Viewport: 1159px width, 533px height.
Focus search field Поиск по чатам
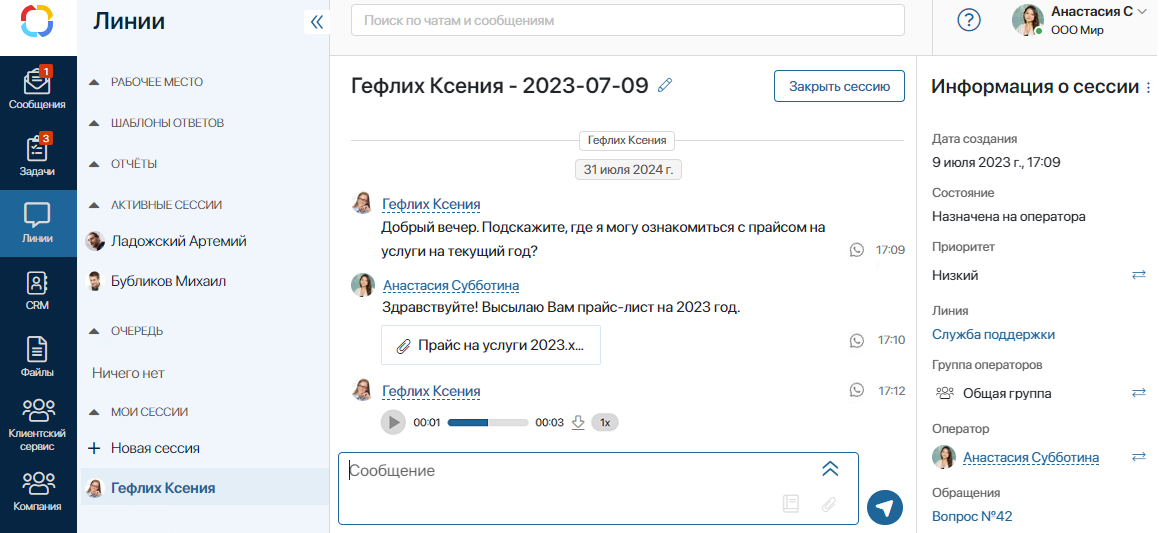(x=628, y=20)
